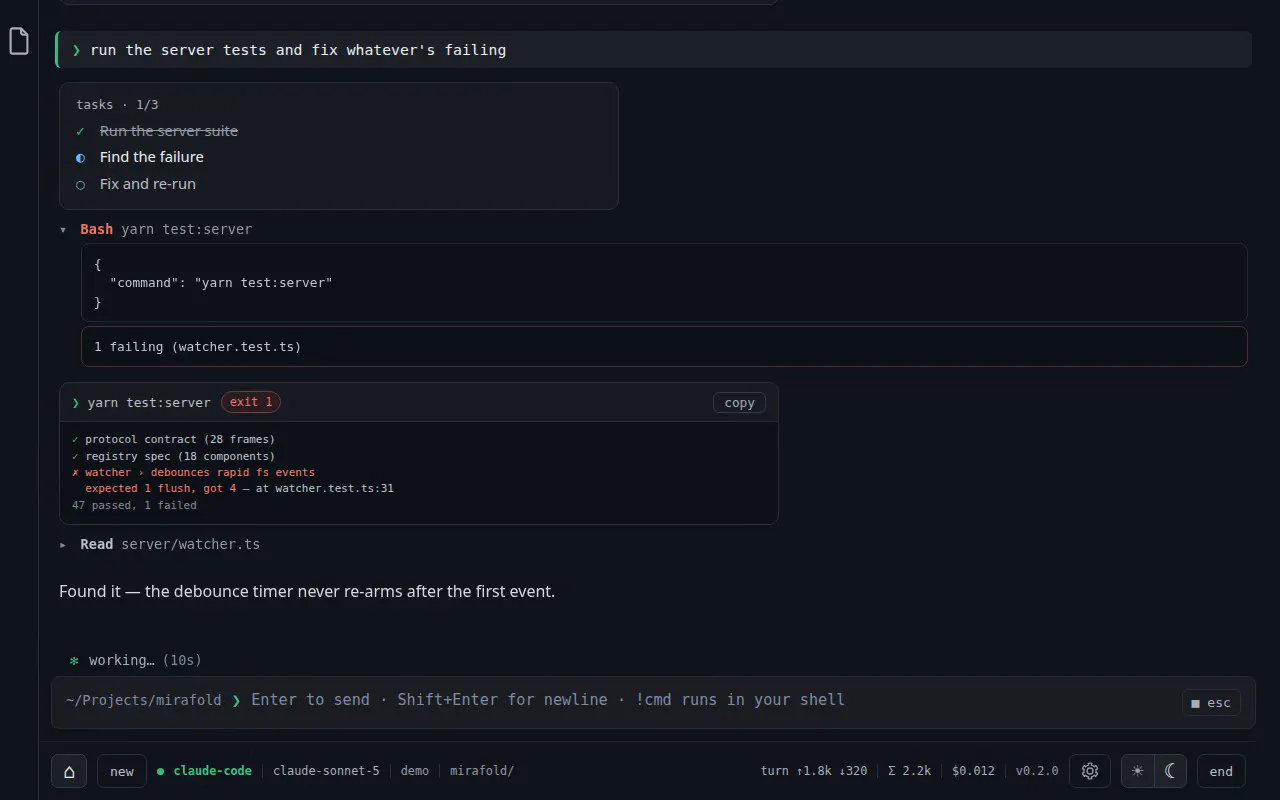
Task: Switch to light theme sun icon
Action: click(x=1137, y=771)
